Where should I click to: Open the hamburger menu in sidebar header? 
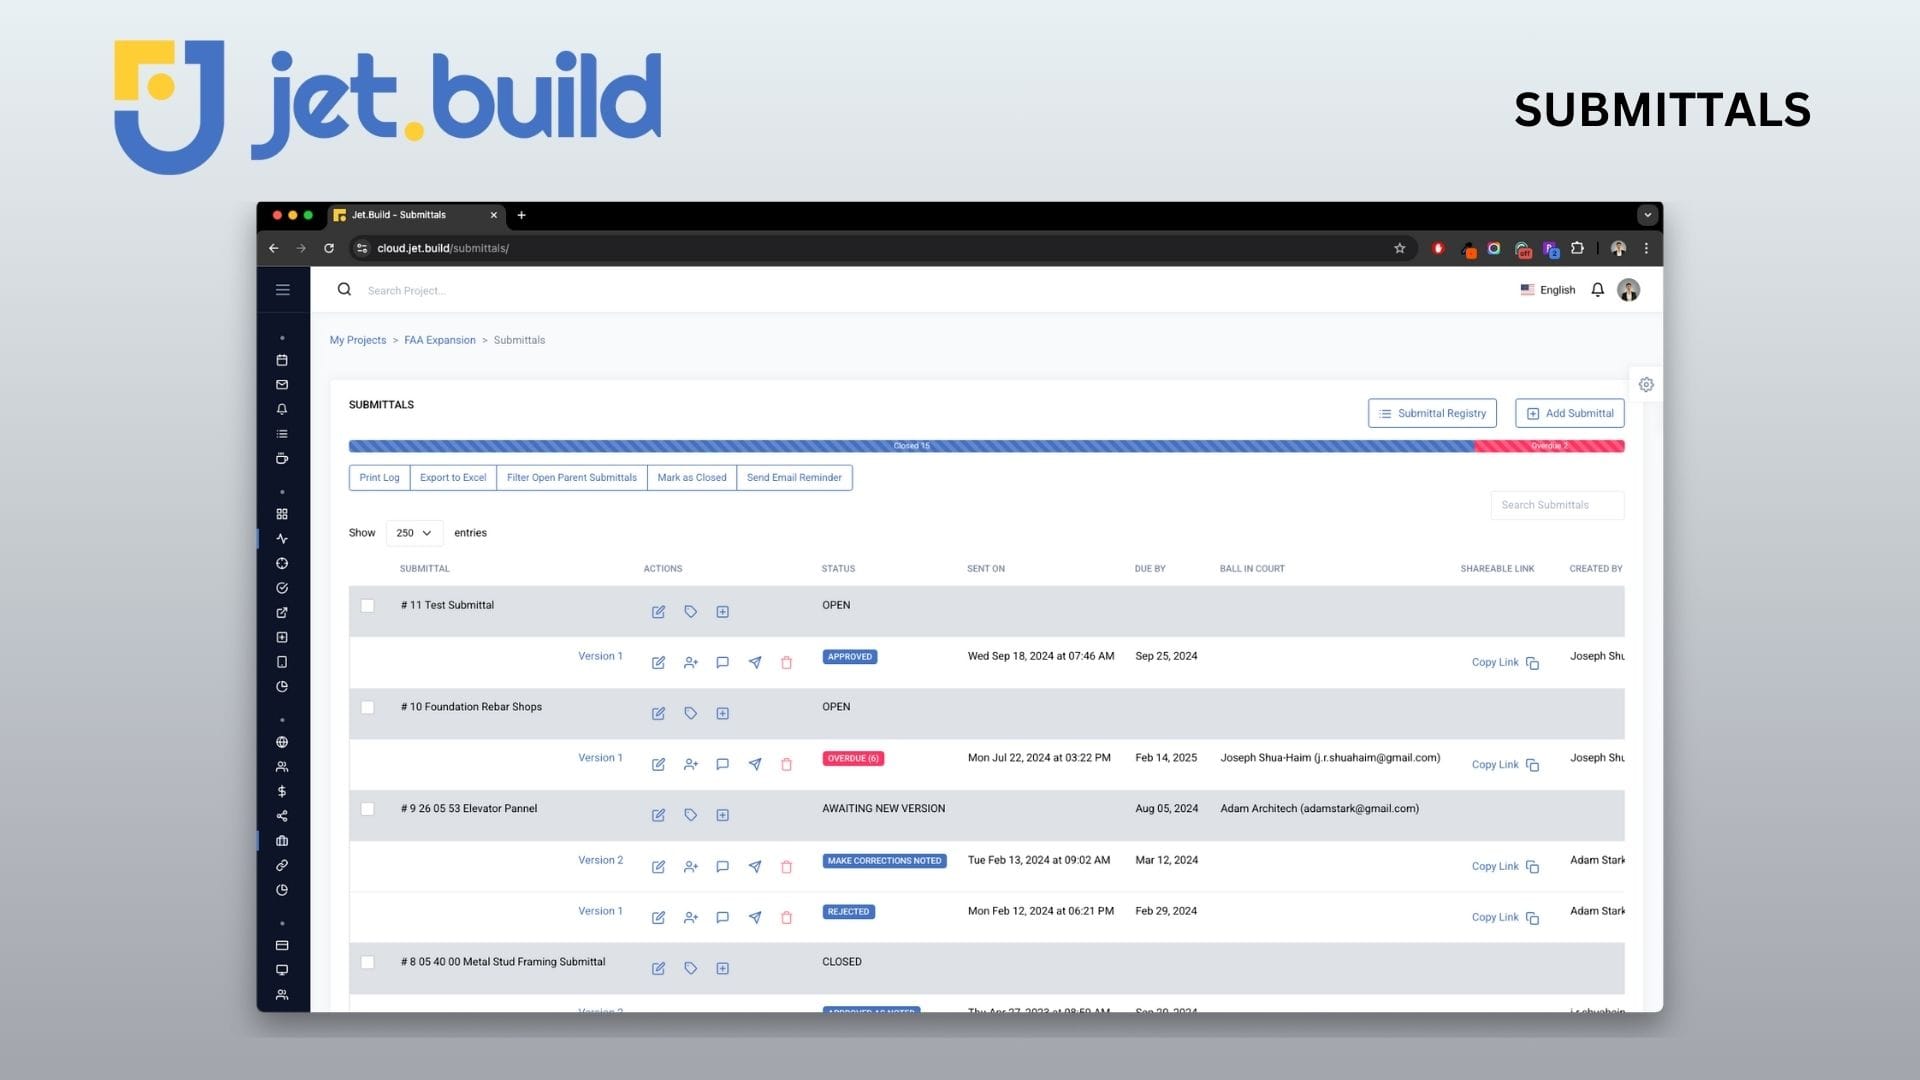283,290
